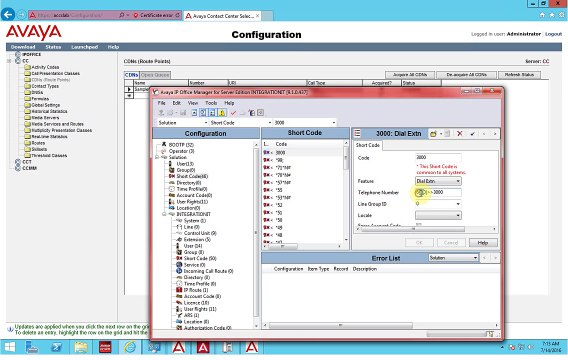Collapse the Solution node in configuration tree

pyautogui.click(x=157, y=157)
